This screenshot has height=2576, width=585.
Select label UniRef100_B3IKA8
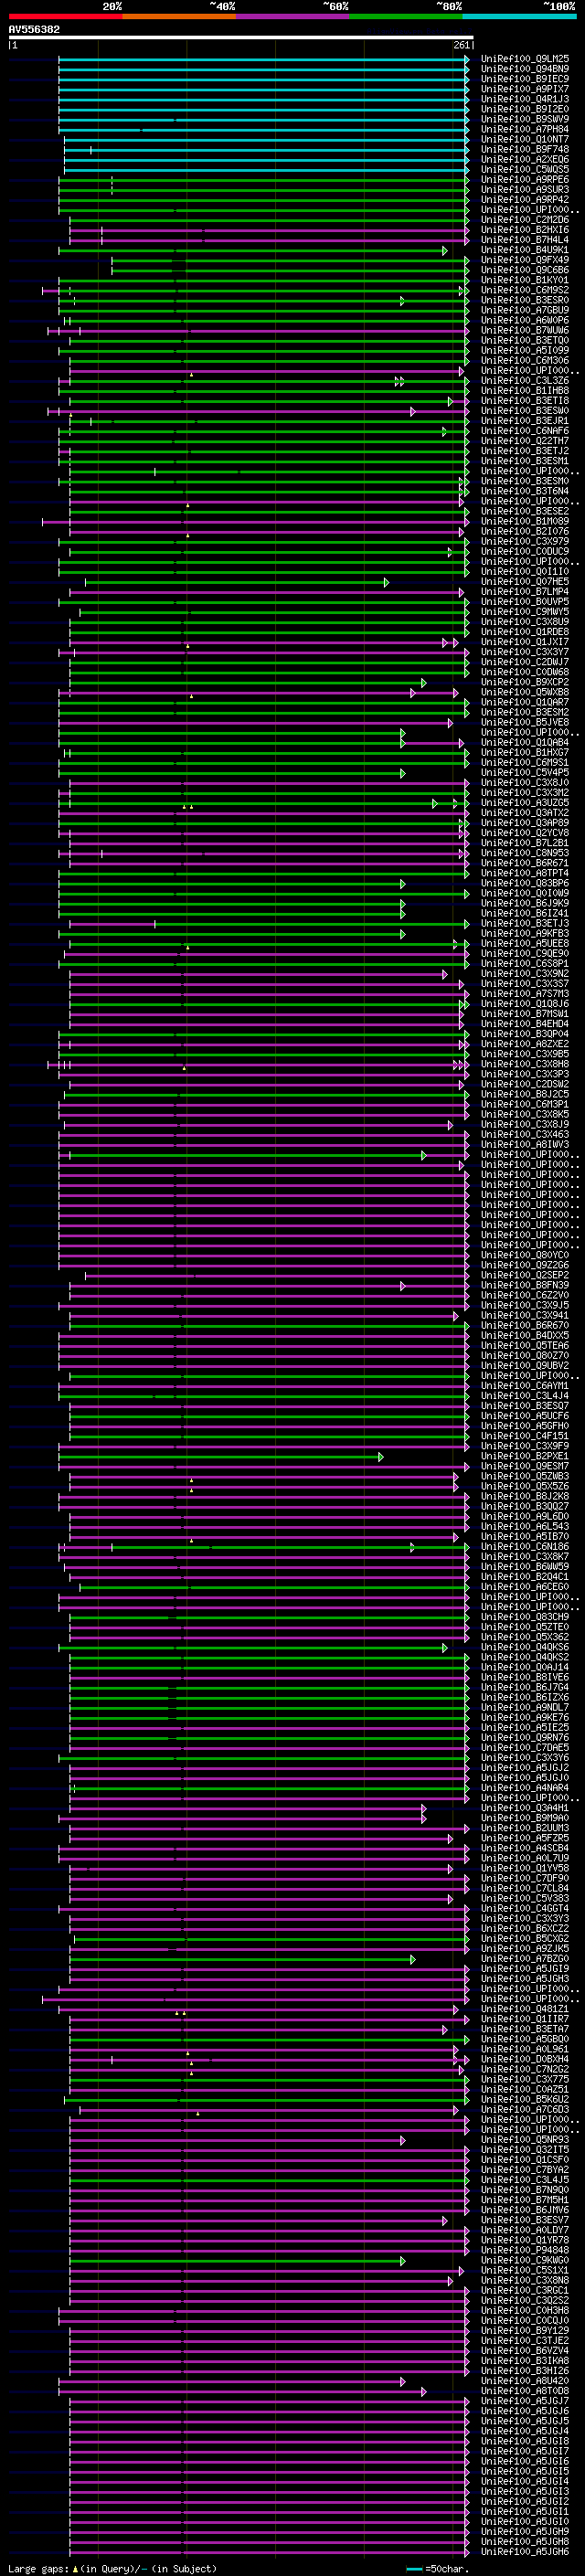click(525, 2361)
